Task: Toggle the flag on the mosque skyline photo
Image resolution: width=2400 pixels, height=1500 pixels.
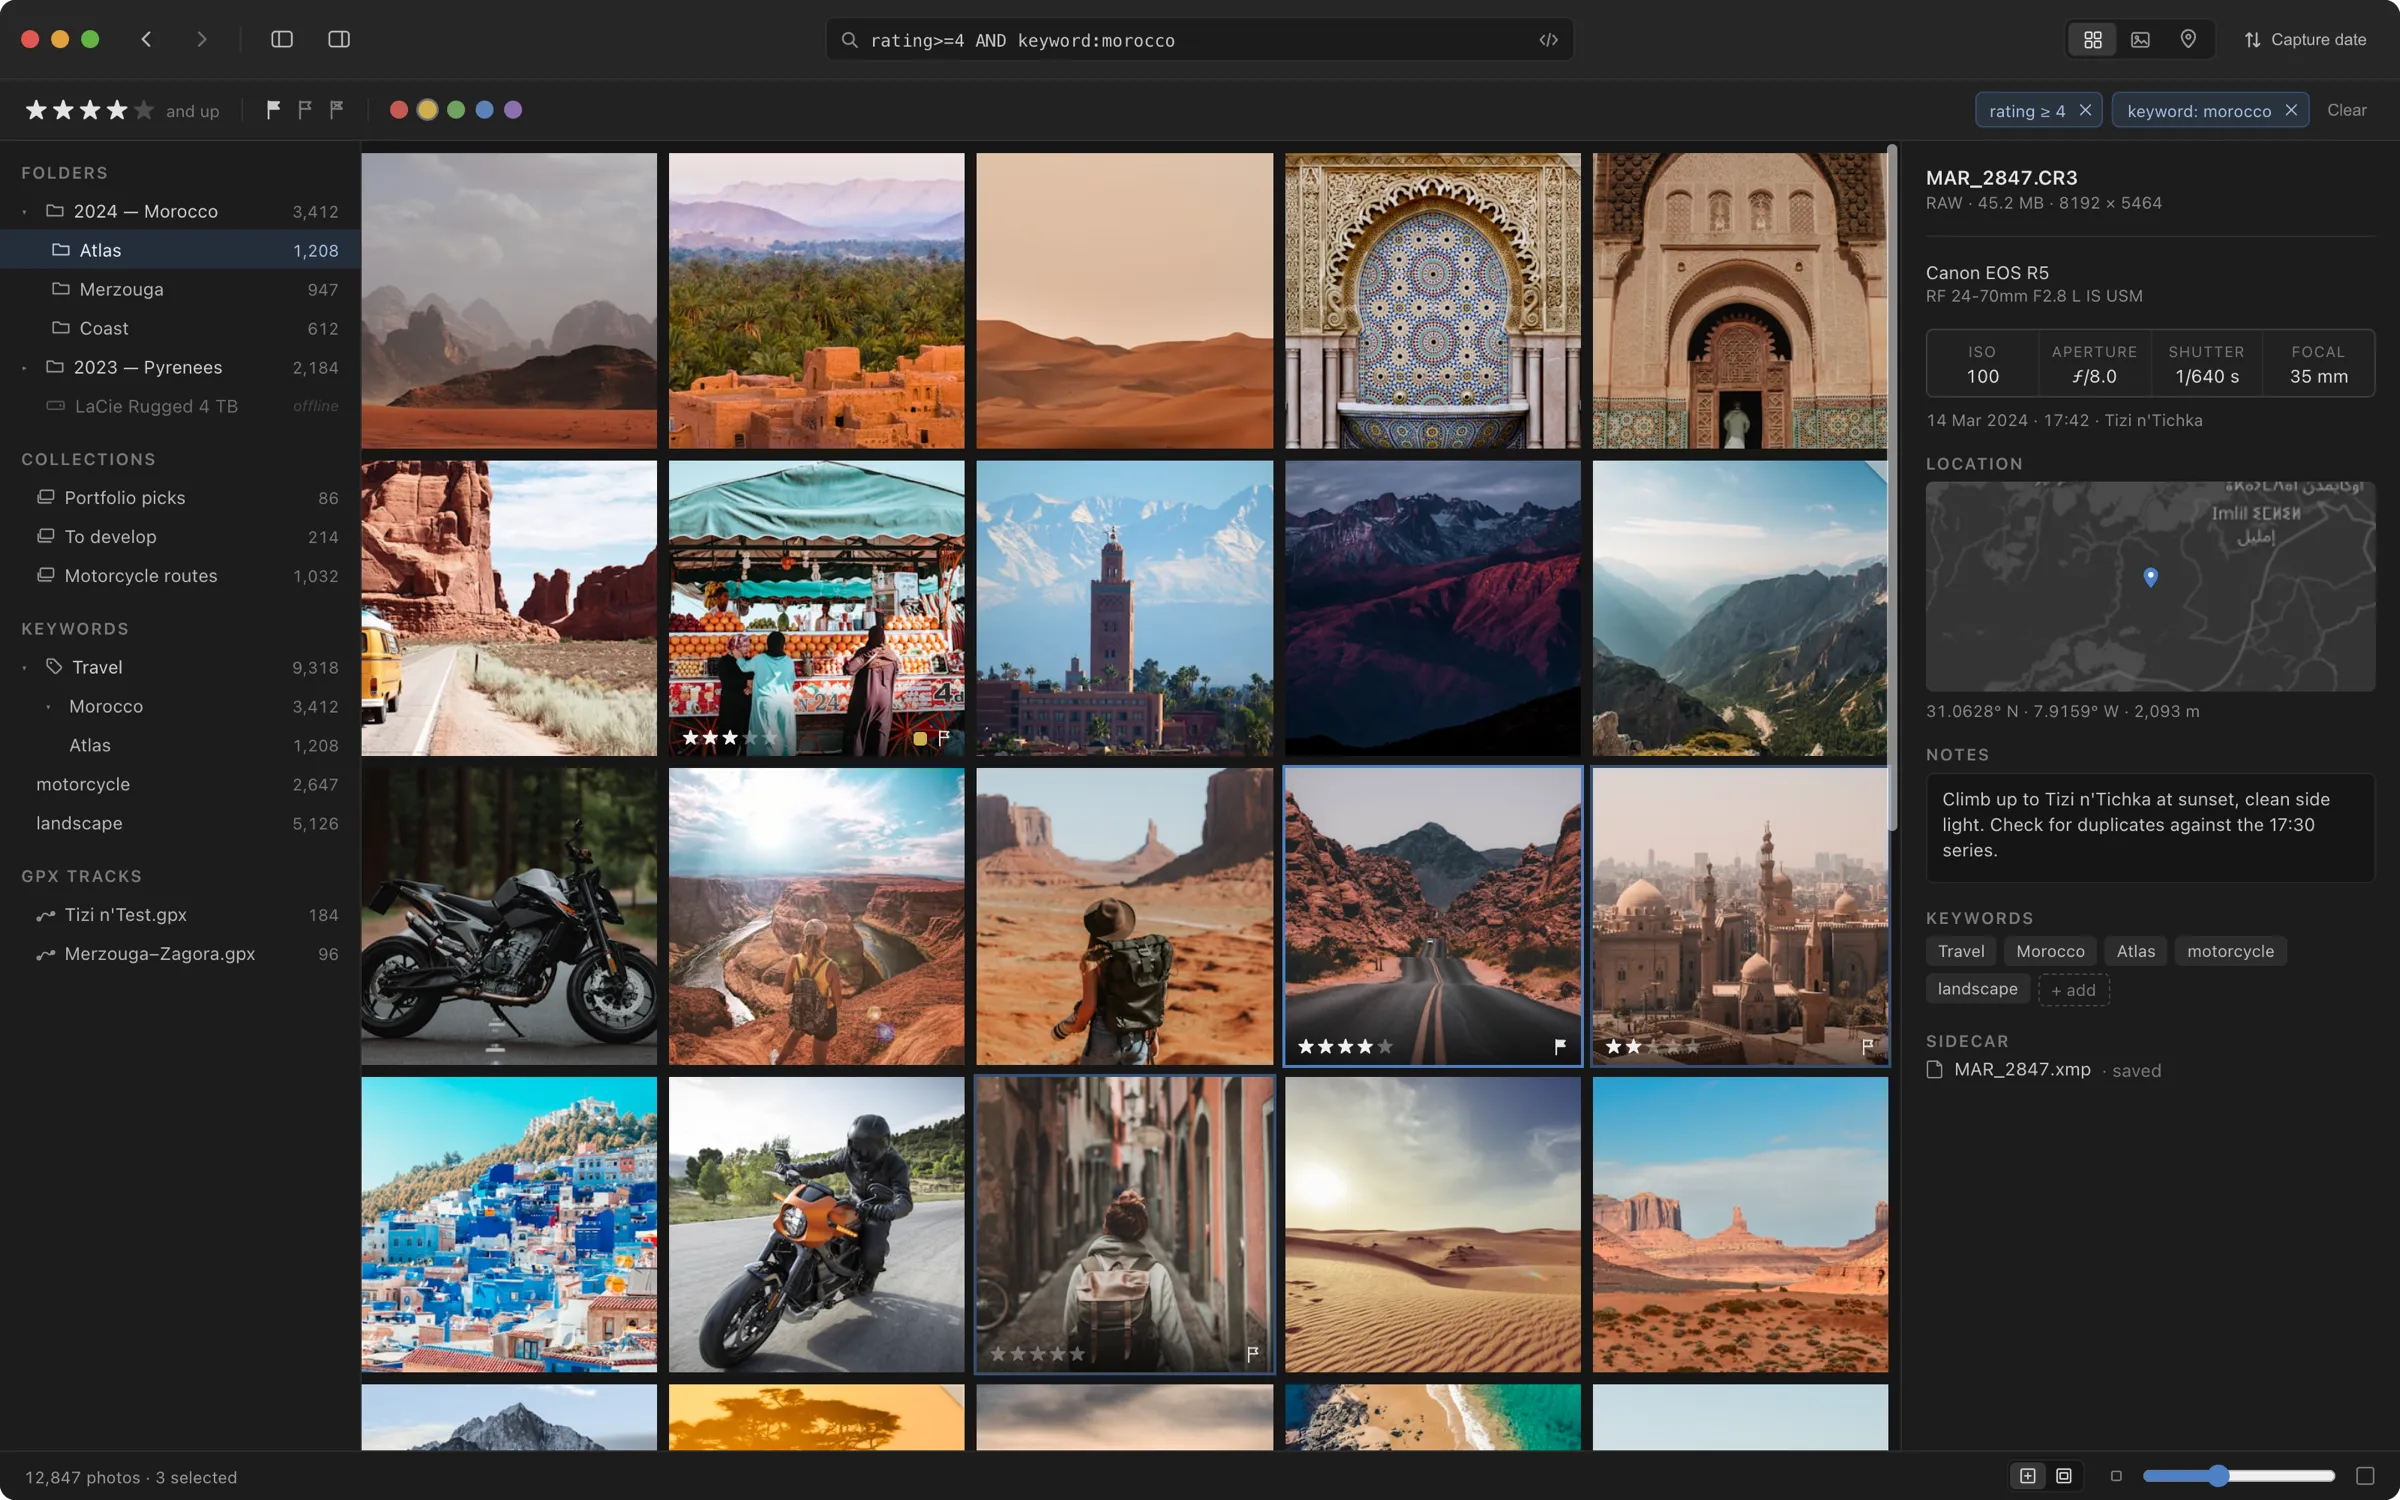Action: [1867, 1046]
